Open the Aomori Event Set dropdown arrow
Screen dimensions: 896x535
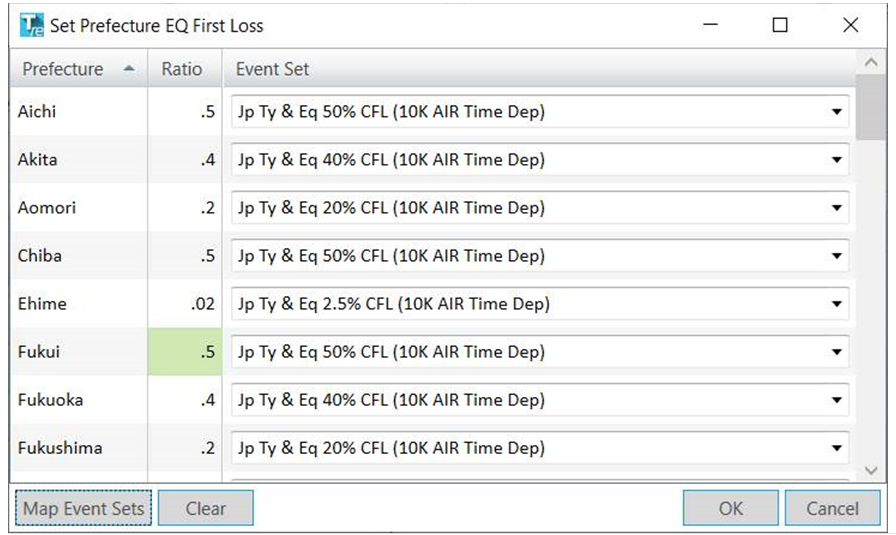(x=836, y=208)
